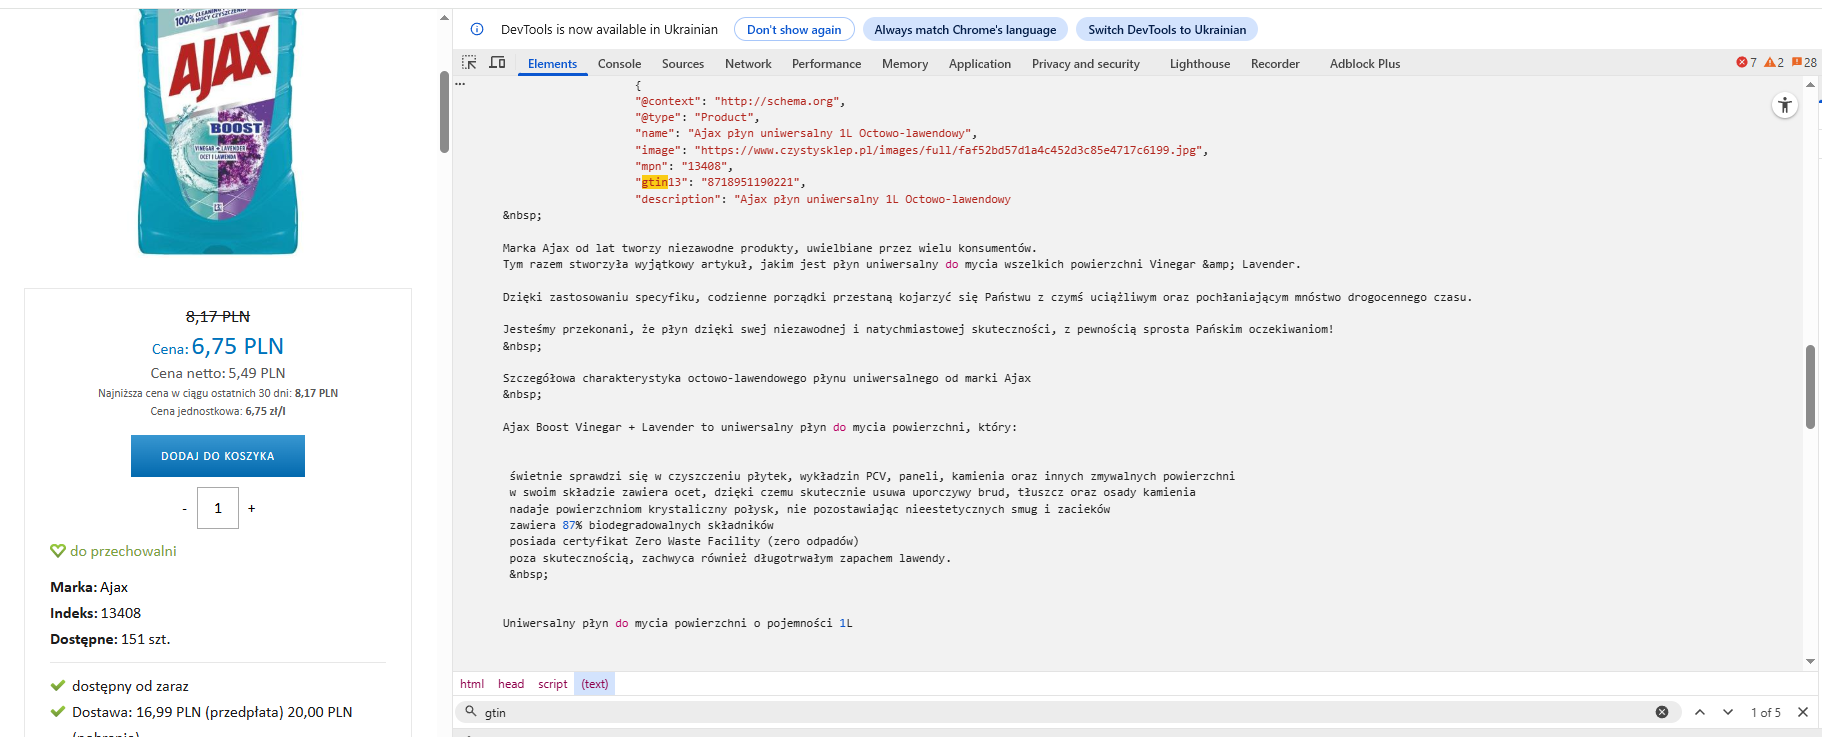This screenshot has width=1822, height=737.
Task: Click Switch DevTools to Ukrainian button
Action: tap(1167, 30)
